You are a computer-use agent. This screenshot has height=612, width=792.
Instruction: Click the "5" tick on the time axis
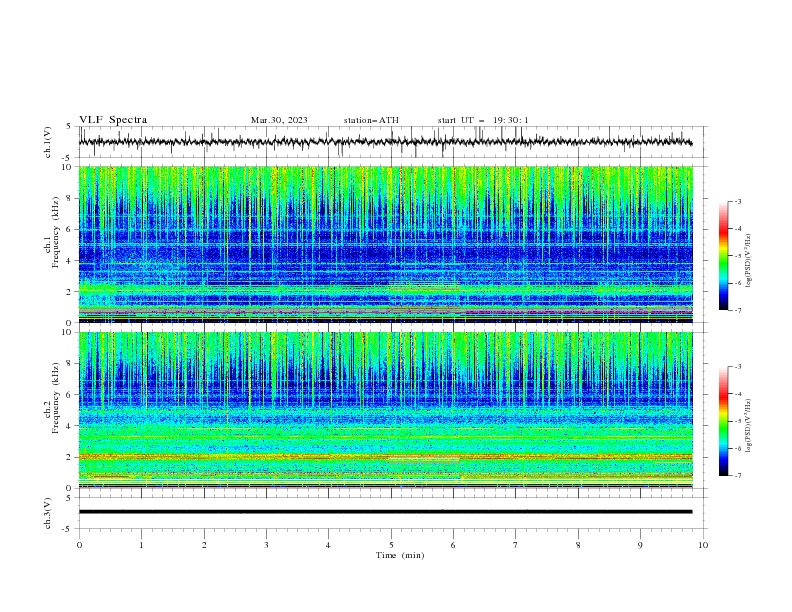coord(391,545)
